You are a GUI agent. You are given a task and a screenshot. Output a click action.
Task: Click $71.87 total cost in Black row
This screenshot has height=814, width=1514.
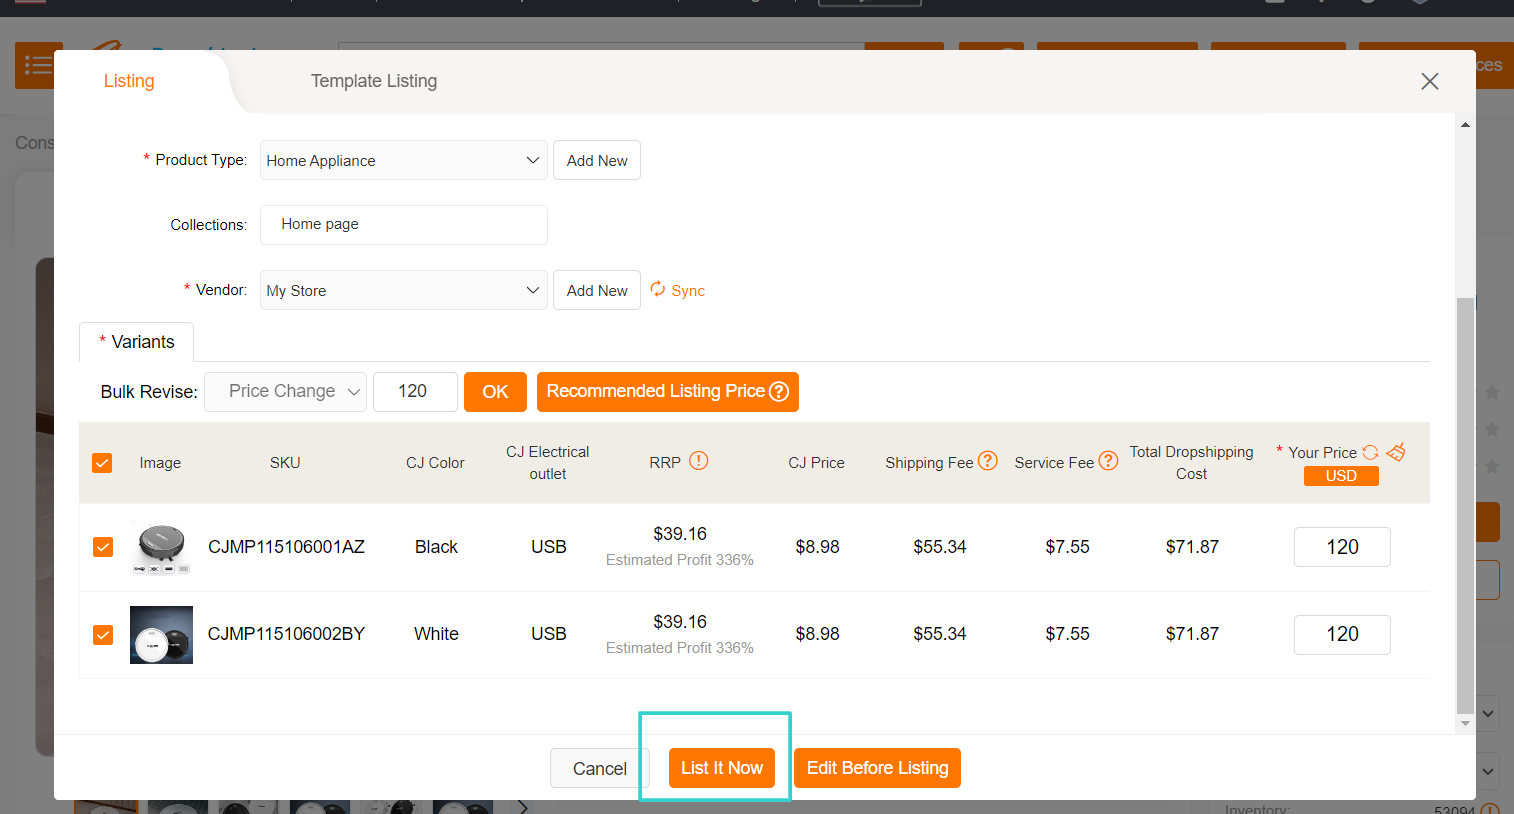(1192, 547)
